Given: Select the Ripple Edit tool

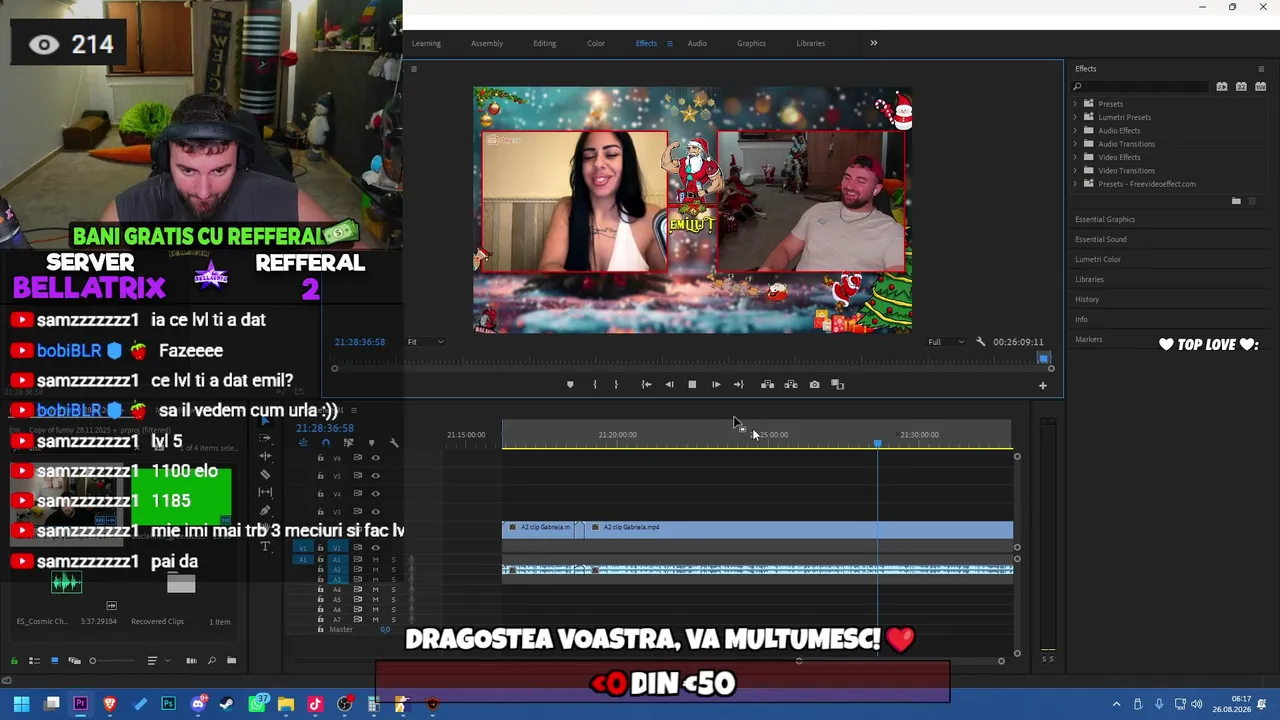Looking at the screenshot, I should 265,456.
